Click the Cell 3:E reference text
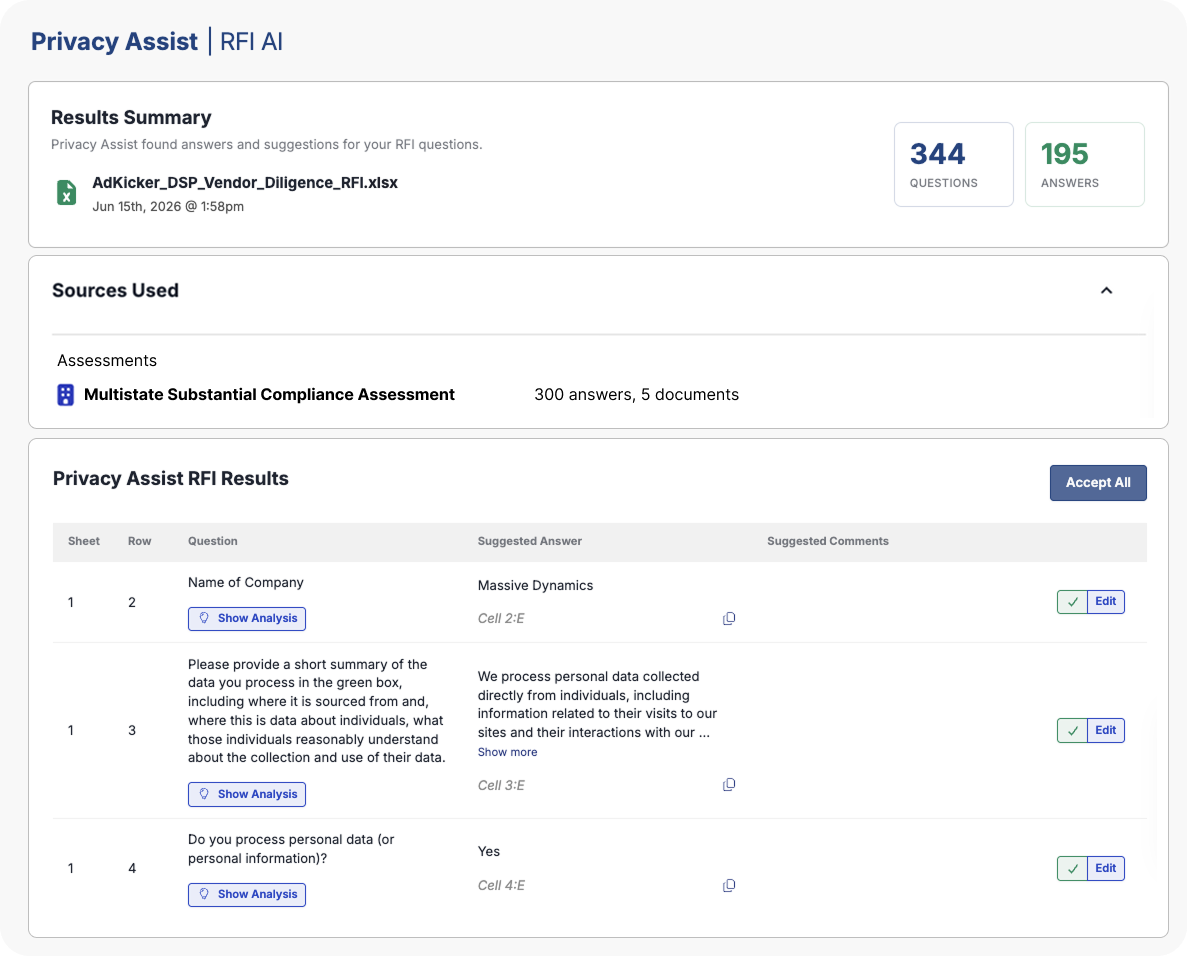Image resolution: width=1187 pixels, height=956 pixels. tap(501, 786)
